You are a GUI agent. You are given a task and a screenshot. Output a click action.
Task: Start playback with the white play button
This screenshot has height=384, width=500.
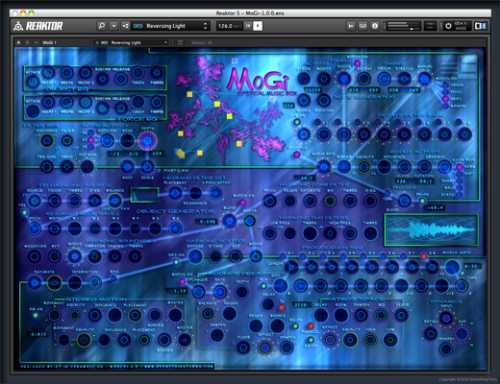pyautogui.click(x=258, y=26)
